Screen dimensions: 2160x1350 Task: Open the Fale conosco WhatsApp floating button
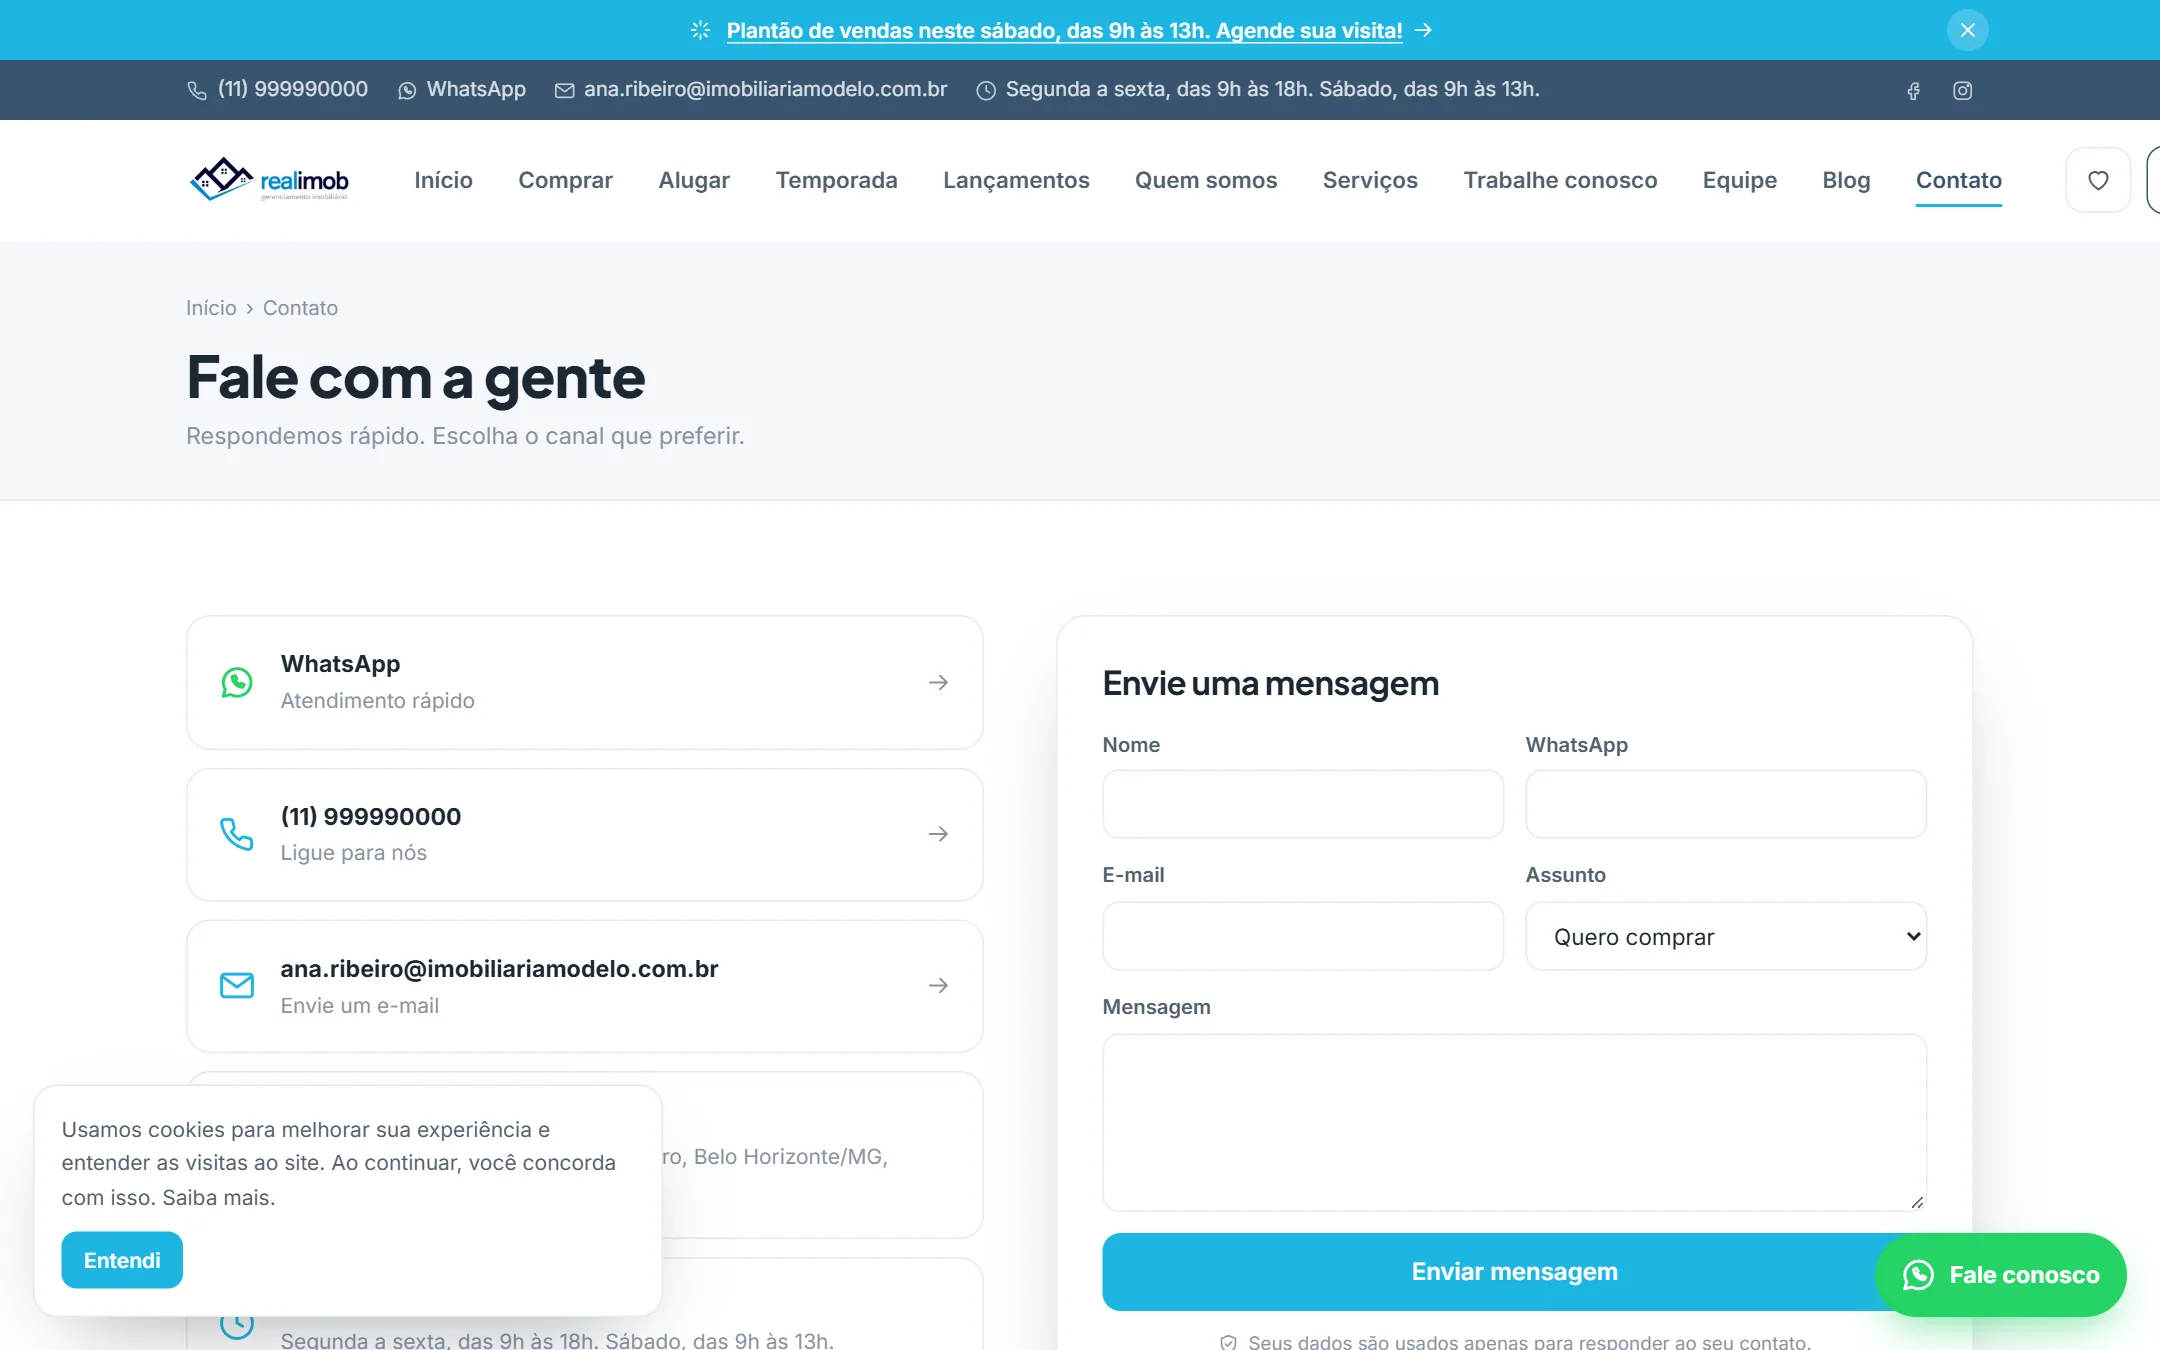click(2000, 1275)
